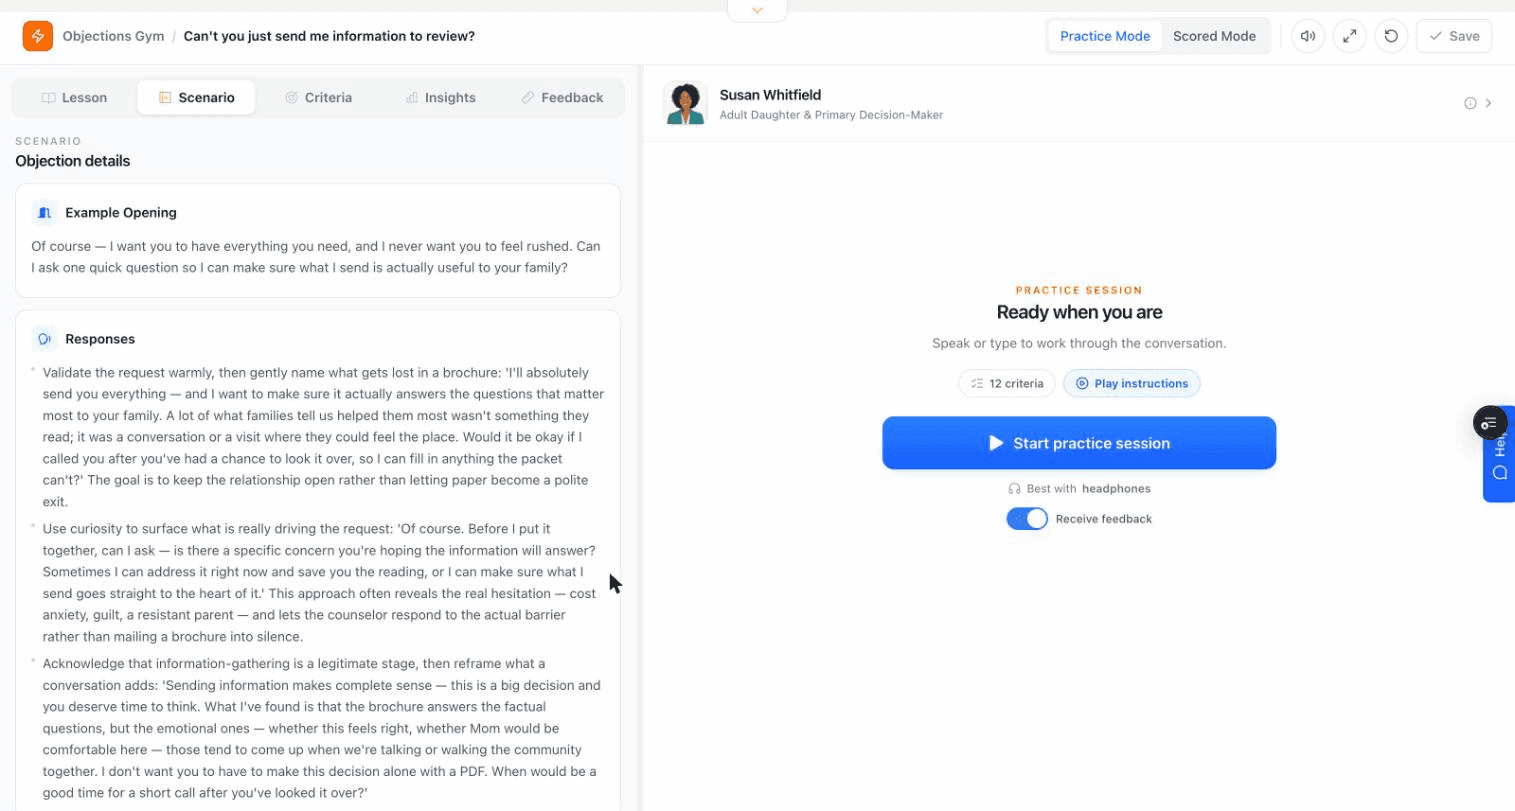Screen dimensions: 1515x811
Task: Open the Lesson tab
Action: point(75,97)
